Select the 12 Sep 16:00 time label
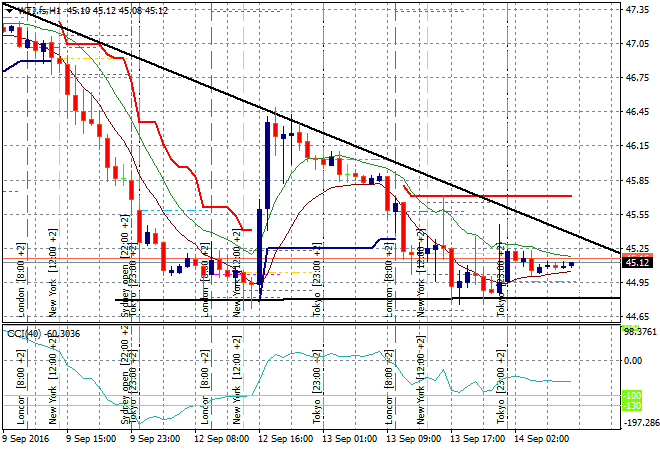Viewport: 660px width, 450px height. point(285,438)
